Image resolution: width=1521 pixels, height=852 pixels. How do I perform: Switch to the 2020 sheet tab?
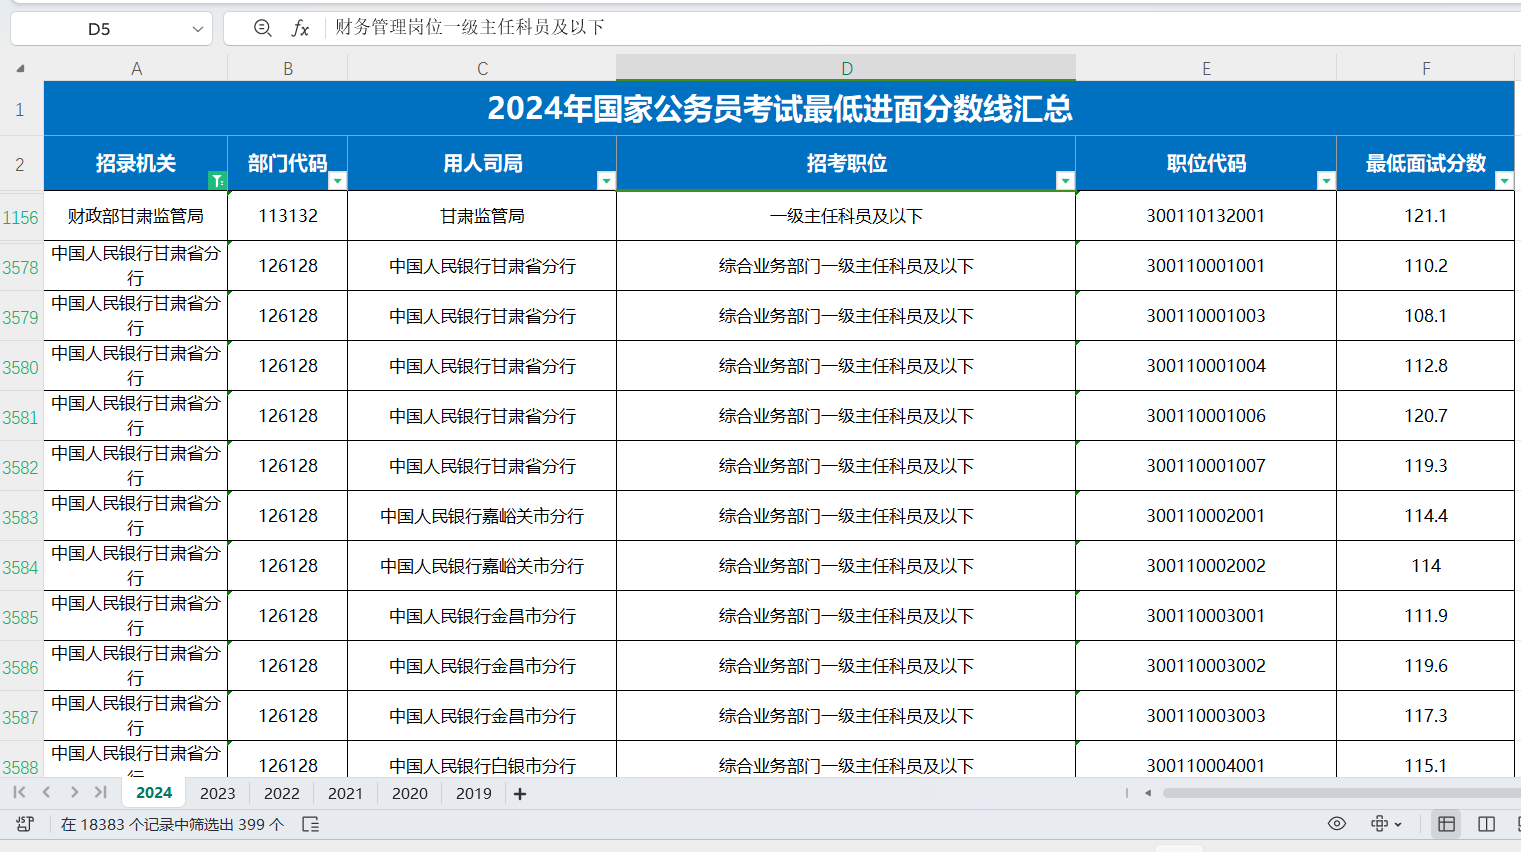coord(410,793)
